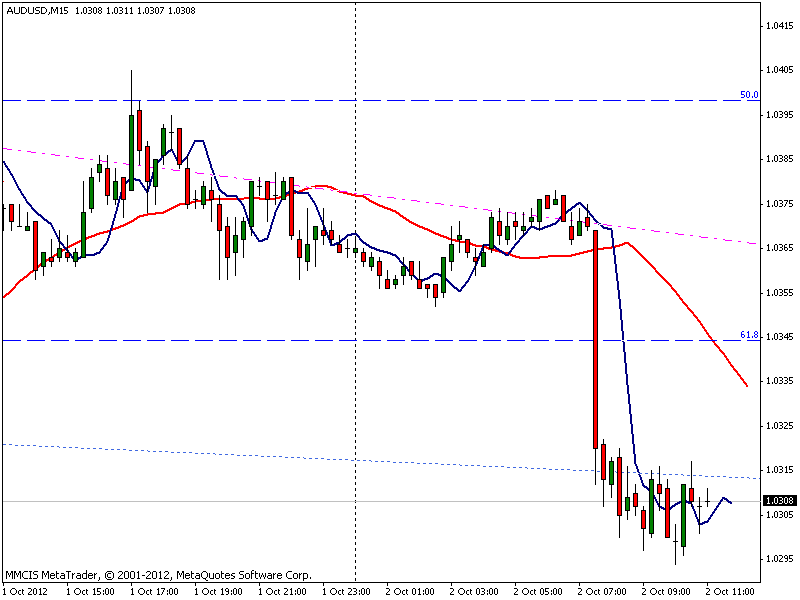
Task: Click the 2 Oct 03:00 time label
Action: pos(474,592)
